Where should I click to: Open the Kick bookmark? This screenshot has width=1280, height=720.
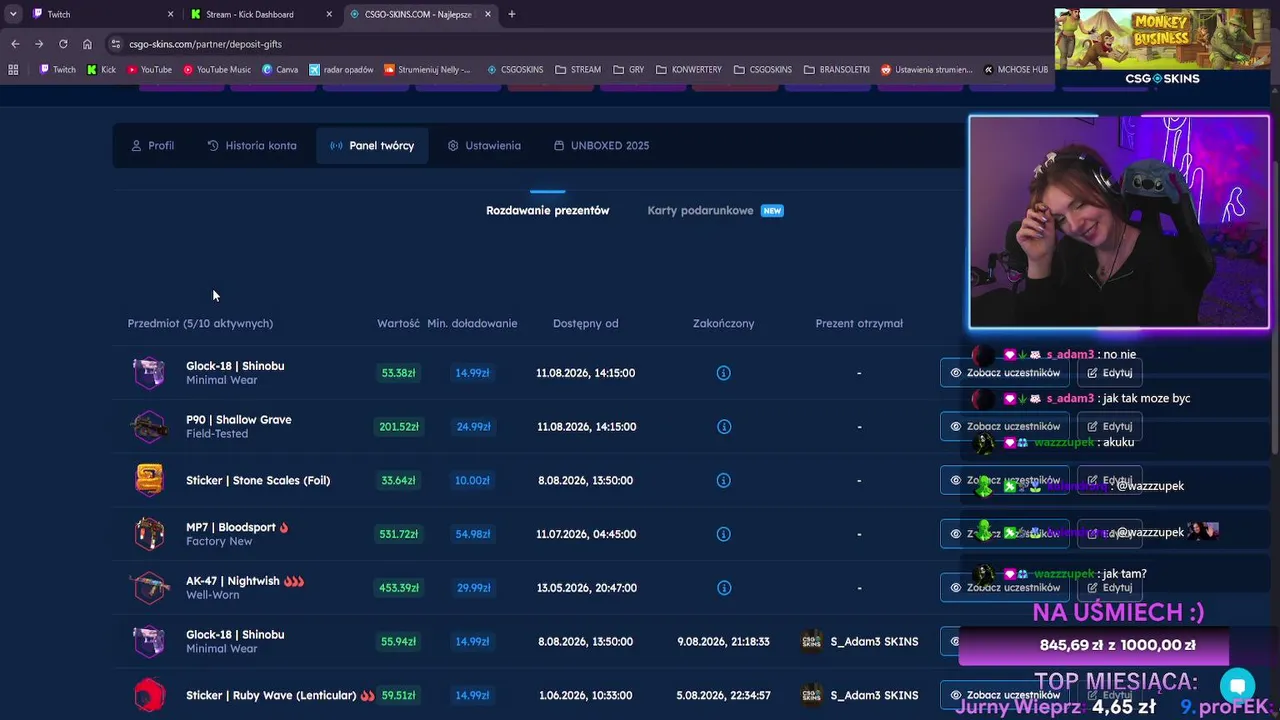coord(102,70)
